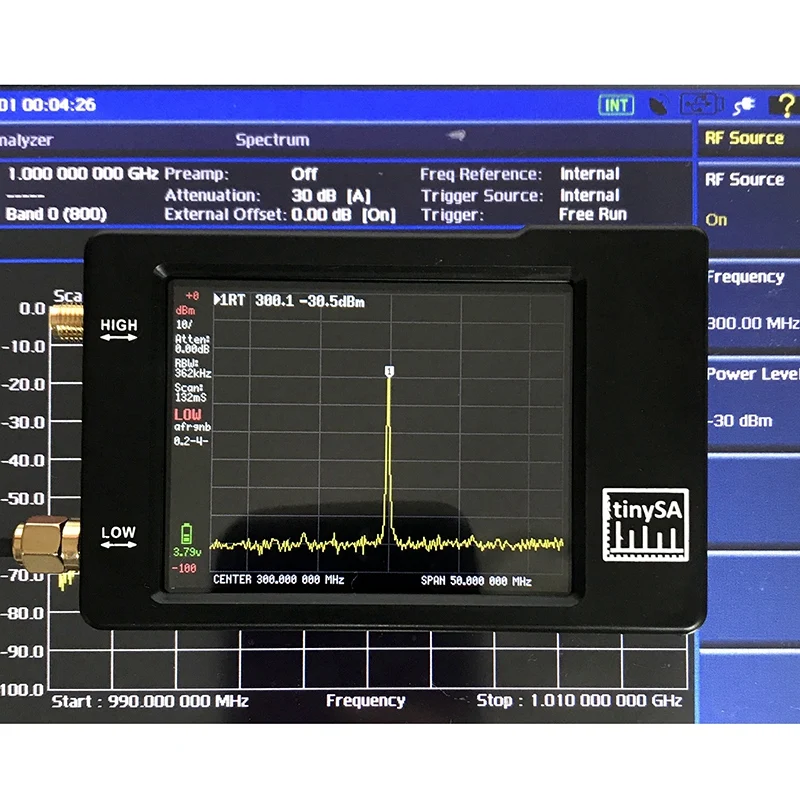Tap the power plug status icon
Image resolution: width=800 pixels, height=800 pixels.
(744, 106)
